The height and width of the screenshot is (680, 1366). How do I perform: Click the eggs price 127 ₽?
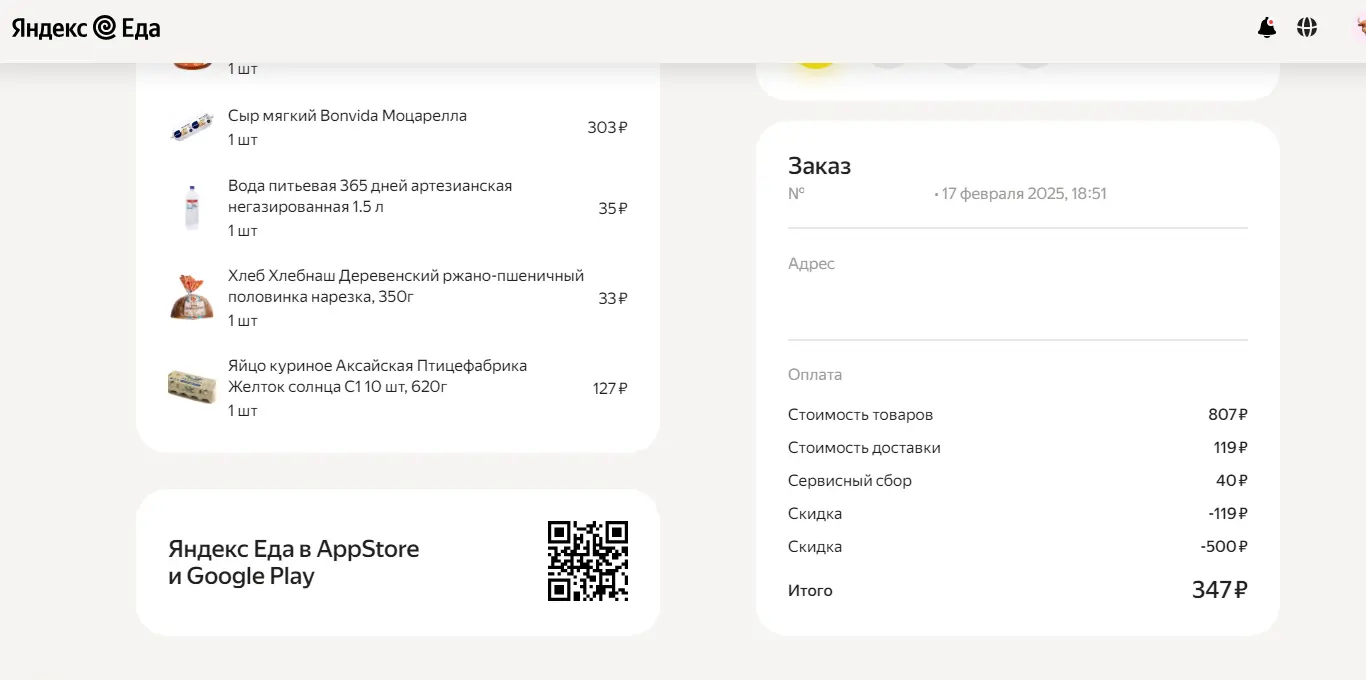coord(610,388)
